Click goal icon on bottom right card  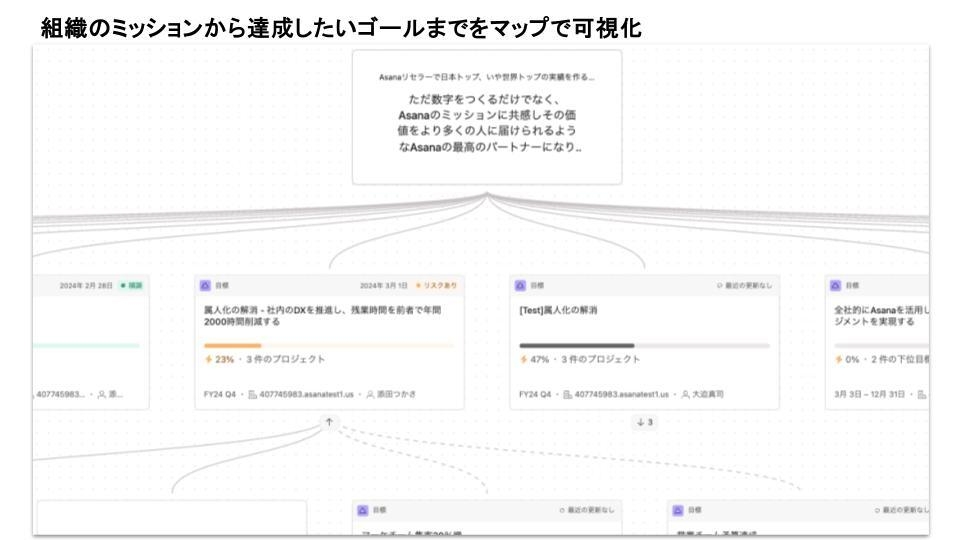(x=679, y=510)
